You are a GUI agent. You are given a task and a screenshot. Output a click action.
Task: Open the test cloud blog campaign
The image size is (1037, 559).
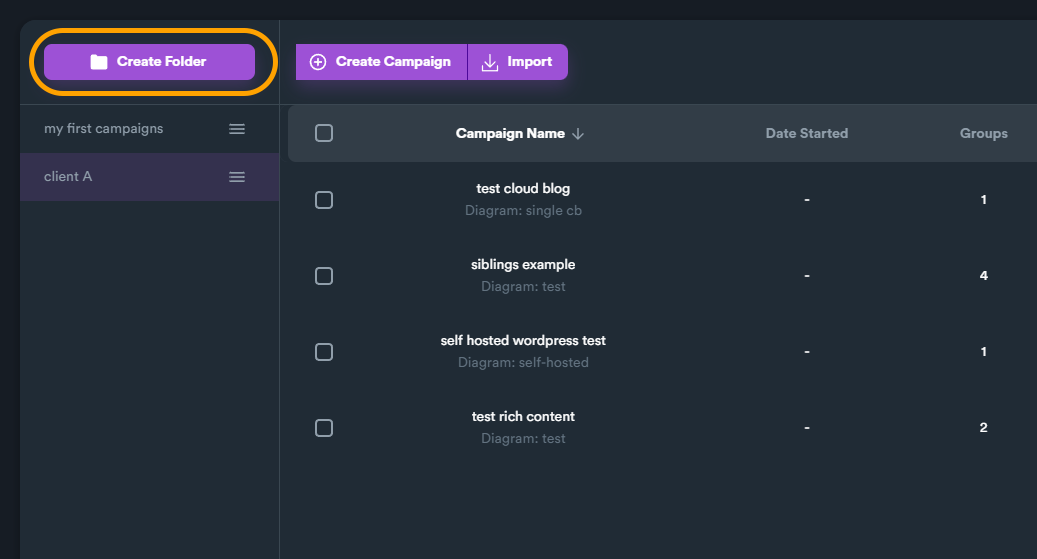pos(523,189)
